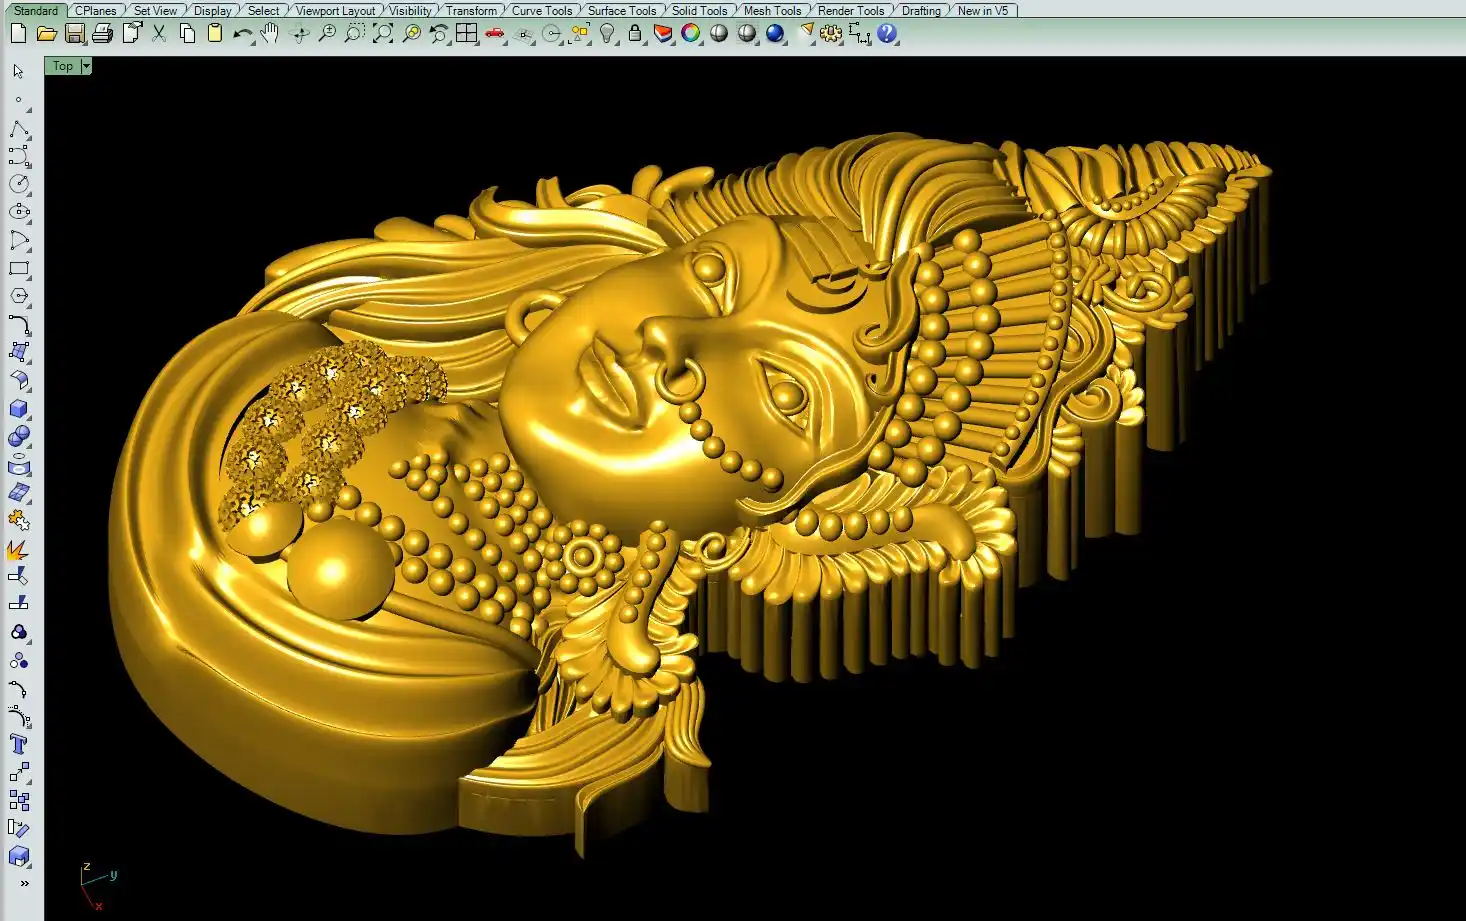Select the Pan hand tool
This screenshot has width=1466, height=921.
[x=270, y=33]
